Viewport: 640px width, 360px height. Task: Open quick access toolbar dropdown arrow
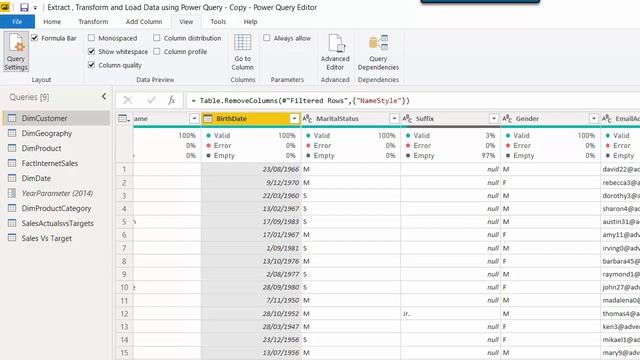click(35, 8)
